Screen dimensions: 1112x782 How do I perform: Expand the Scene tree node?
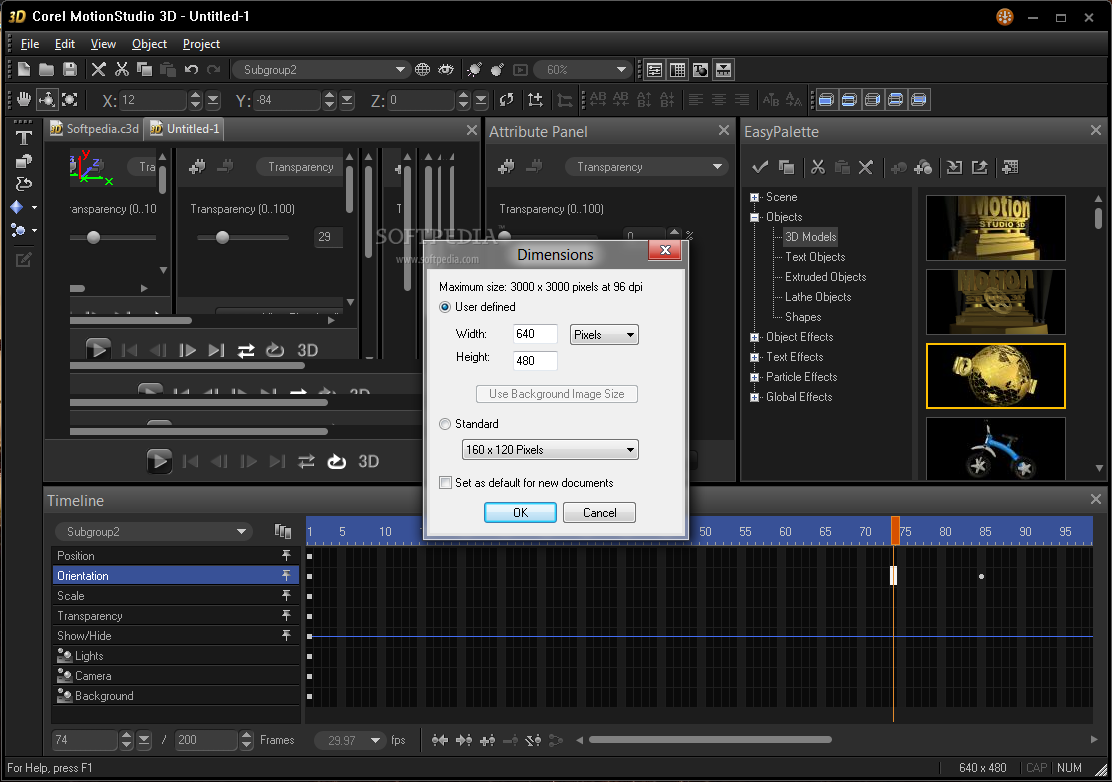[x=755, y=197]
